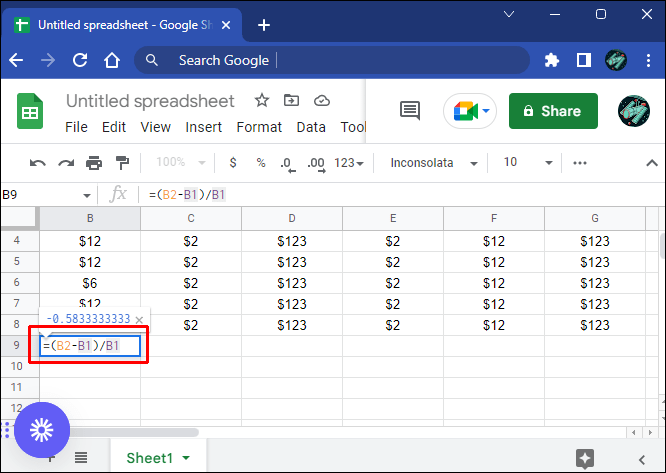Viewport: 666px width, 473px height.
Task: Click the Untitled spreadsheet title to rename
Action: coord(150,101)
